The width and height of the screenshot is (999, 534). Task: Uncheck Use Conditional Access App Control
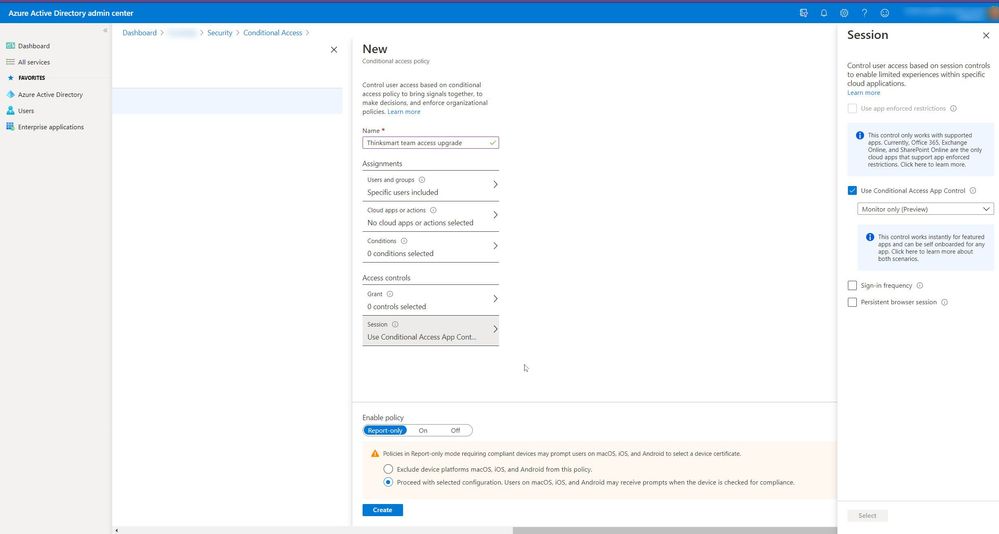tap(852, 191)
